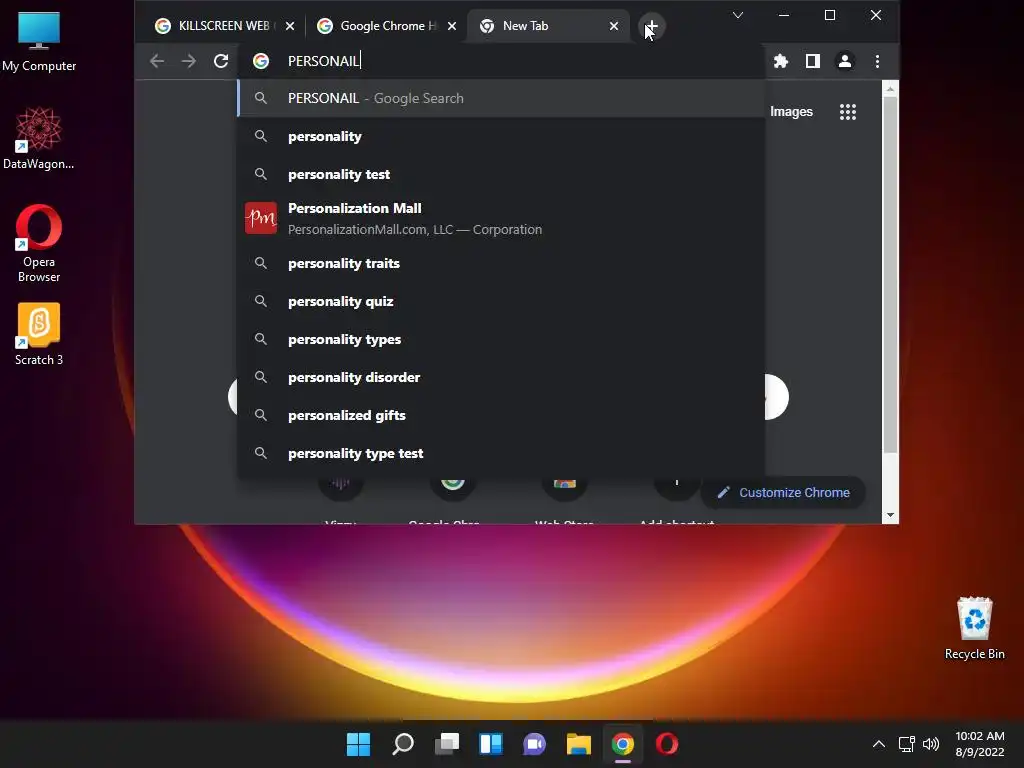Reload the page
Viewport: 1024px width, 768px height.
tap(221, 61)
